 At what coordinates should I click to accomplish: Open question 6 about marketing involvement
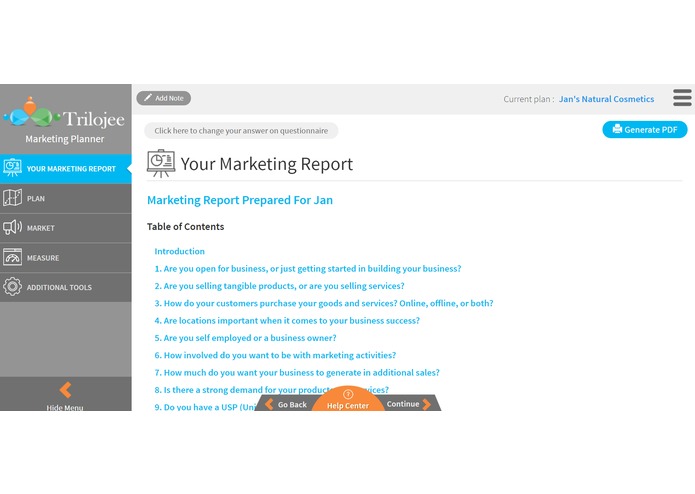[x=275, y=355]
